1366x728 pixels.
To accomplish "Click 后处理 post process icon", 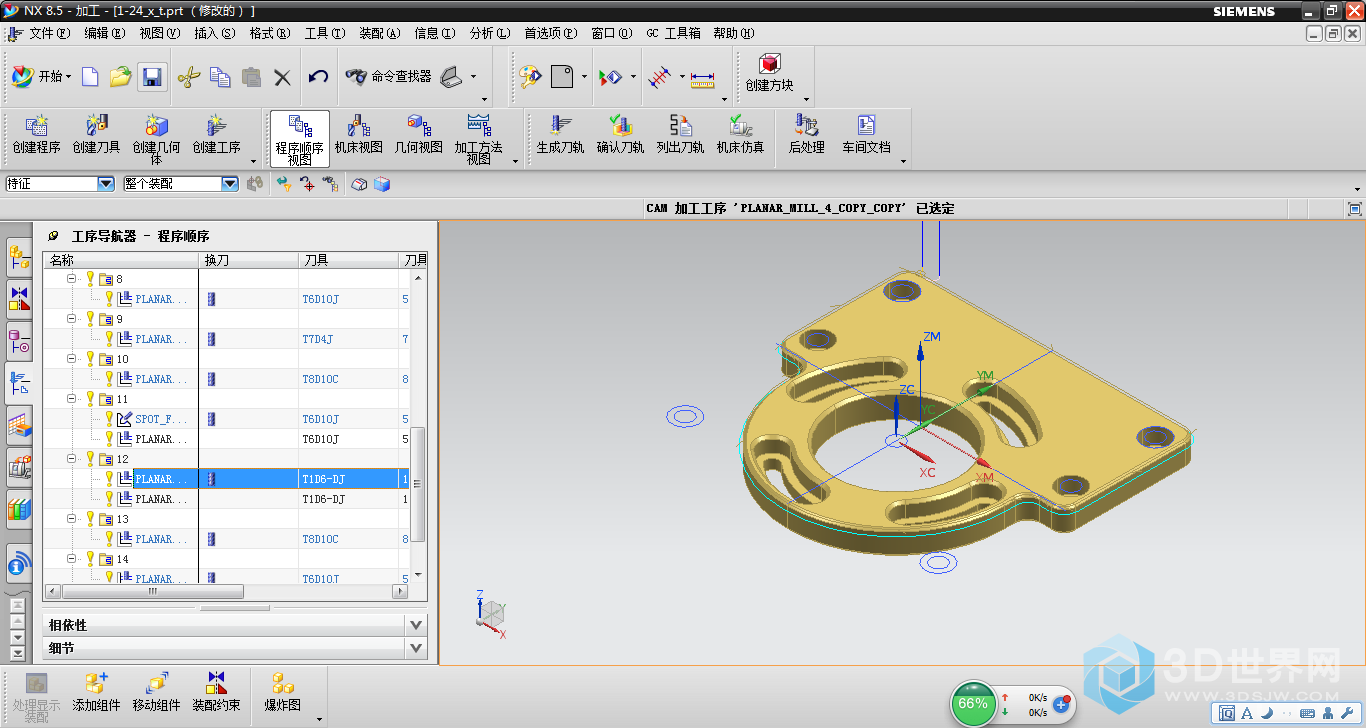I will pyautogui.click(x=807, y=134).
